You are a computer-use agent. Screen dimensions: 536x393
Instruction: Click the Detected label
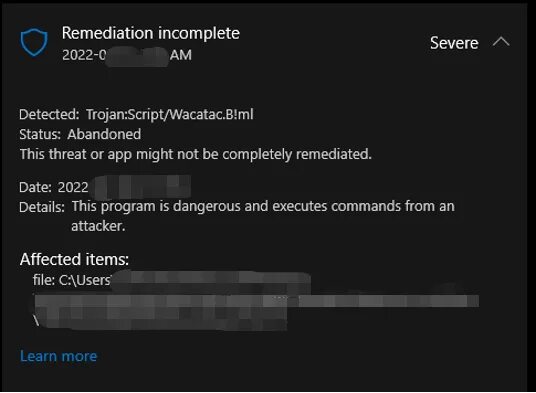click(49, 114)
